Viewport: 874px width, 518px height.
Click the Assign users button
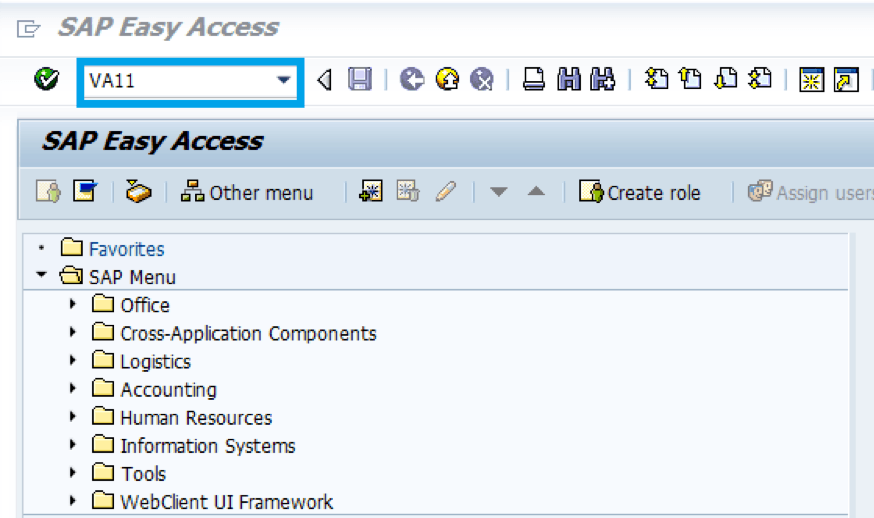[810, 193]
